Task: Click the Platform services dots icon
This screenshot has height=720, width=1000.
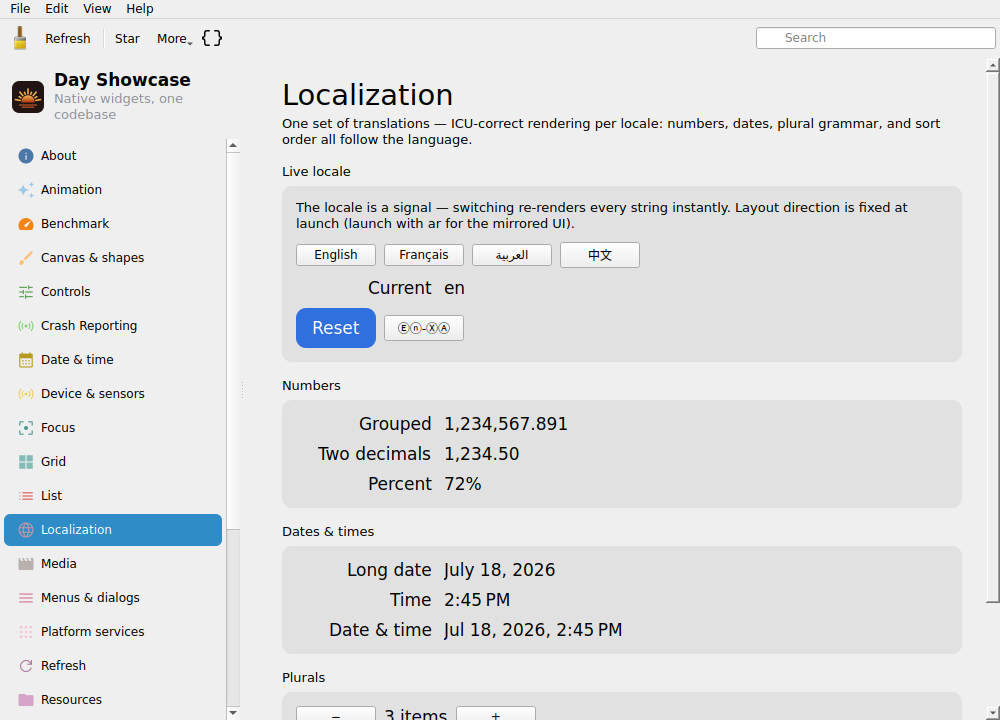Action: point(26,632)
